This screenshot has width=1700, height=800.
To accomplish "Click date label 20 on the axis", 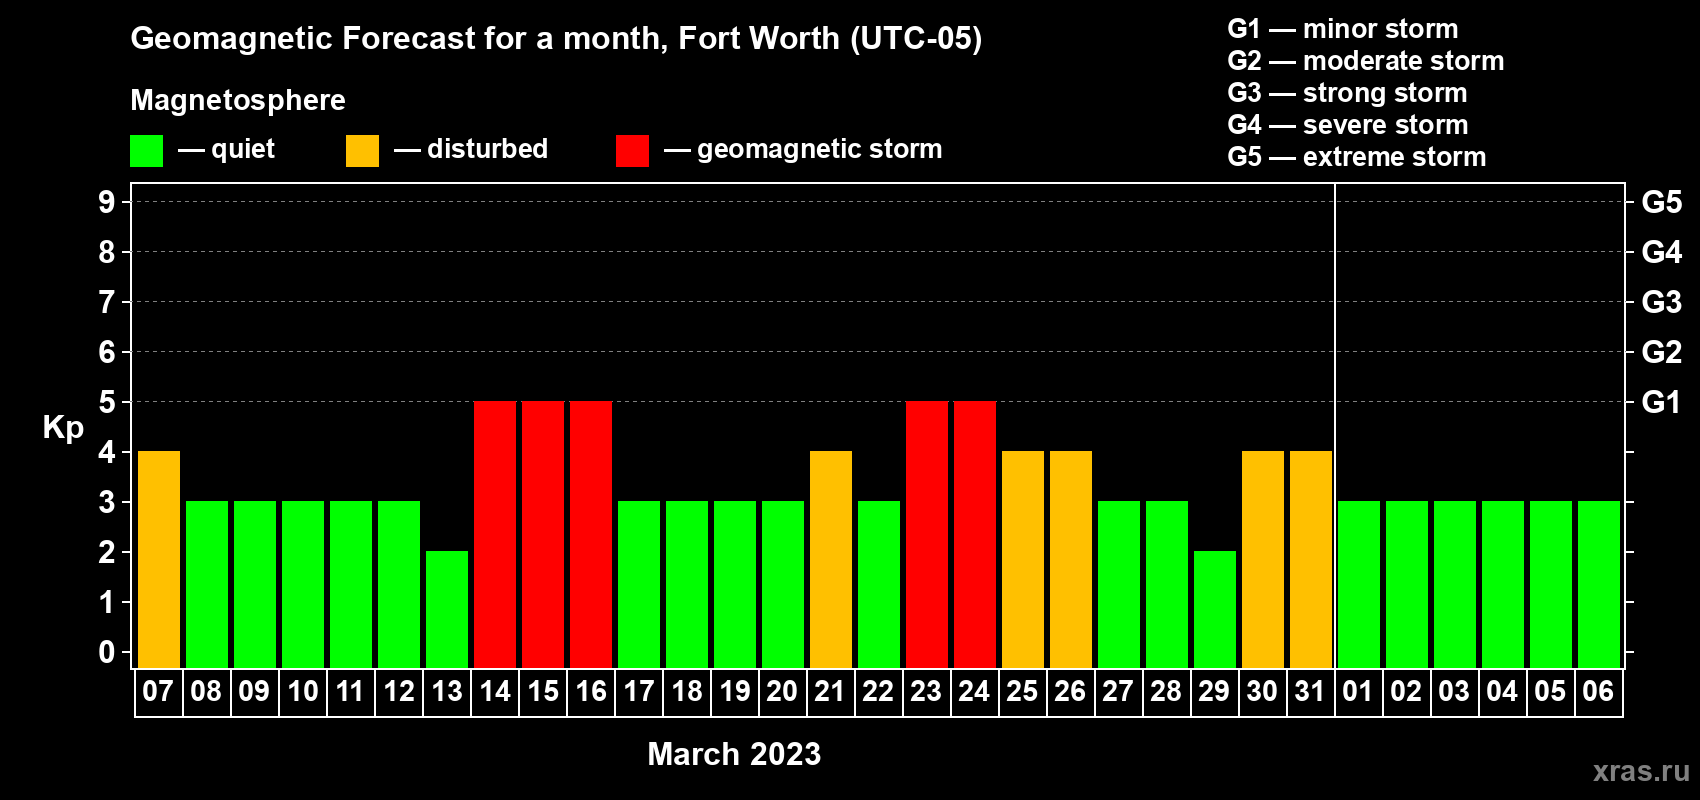I will coord(782,692).
